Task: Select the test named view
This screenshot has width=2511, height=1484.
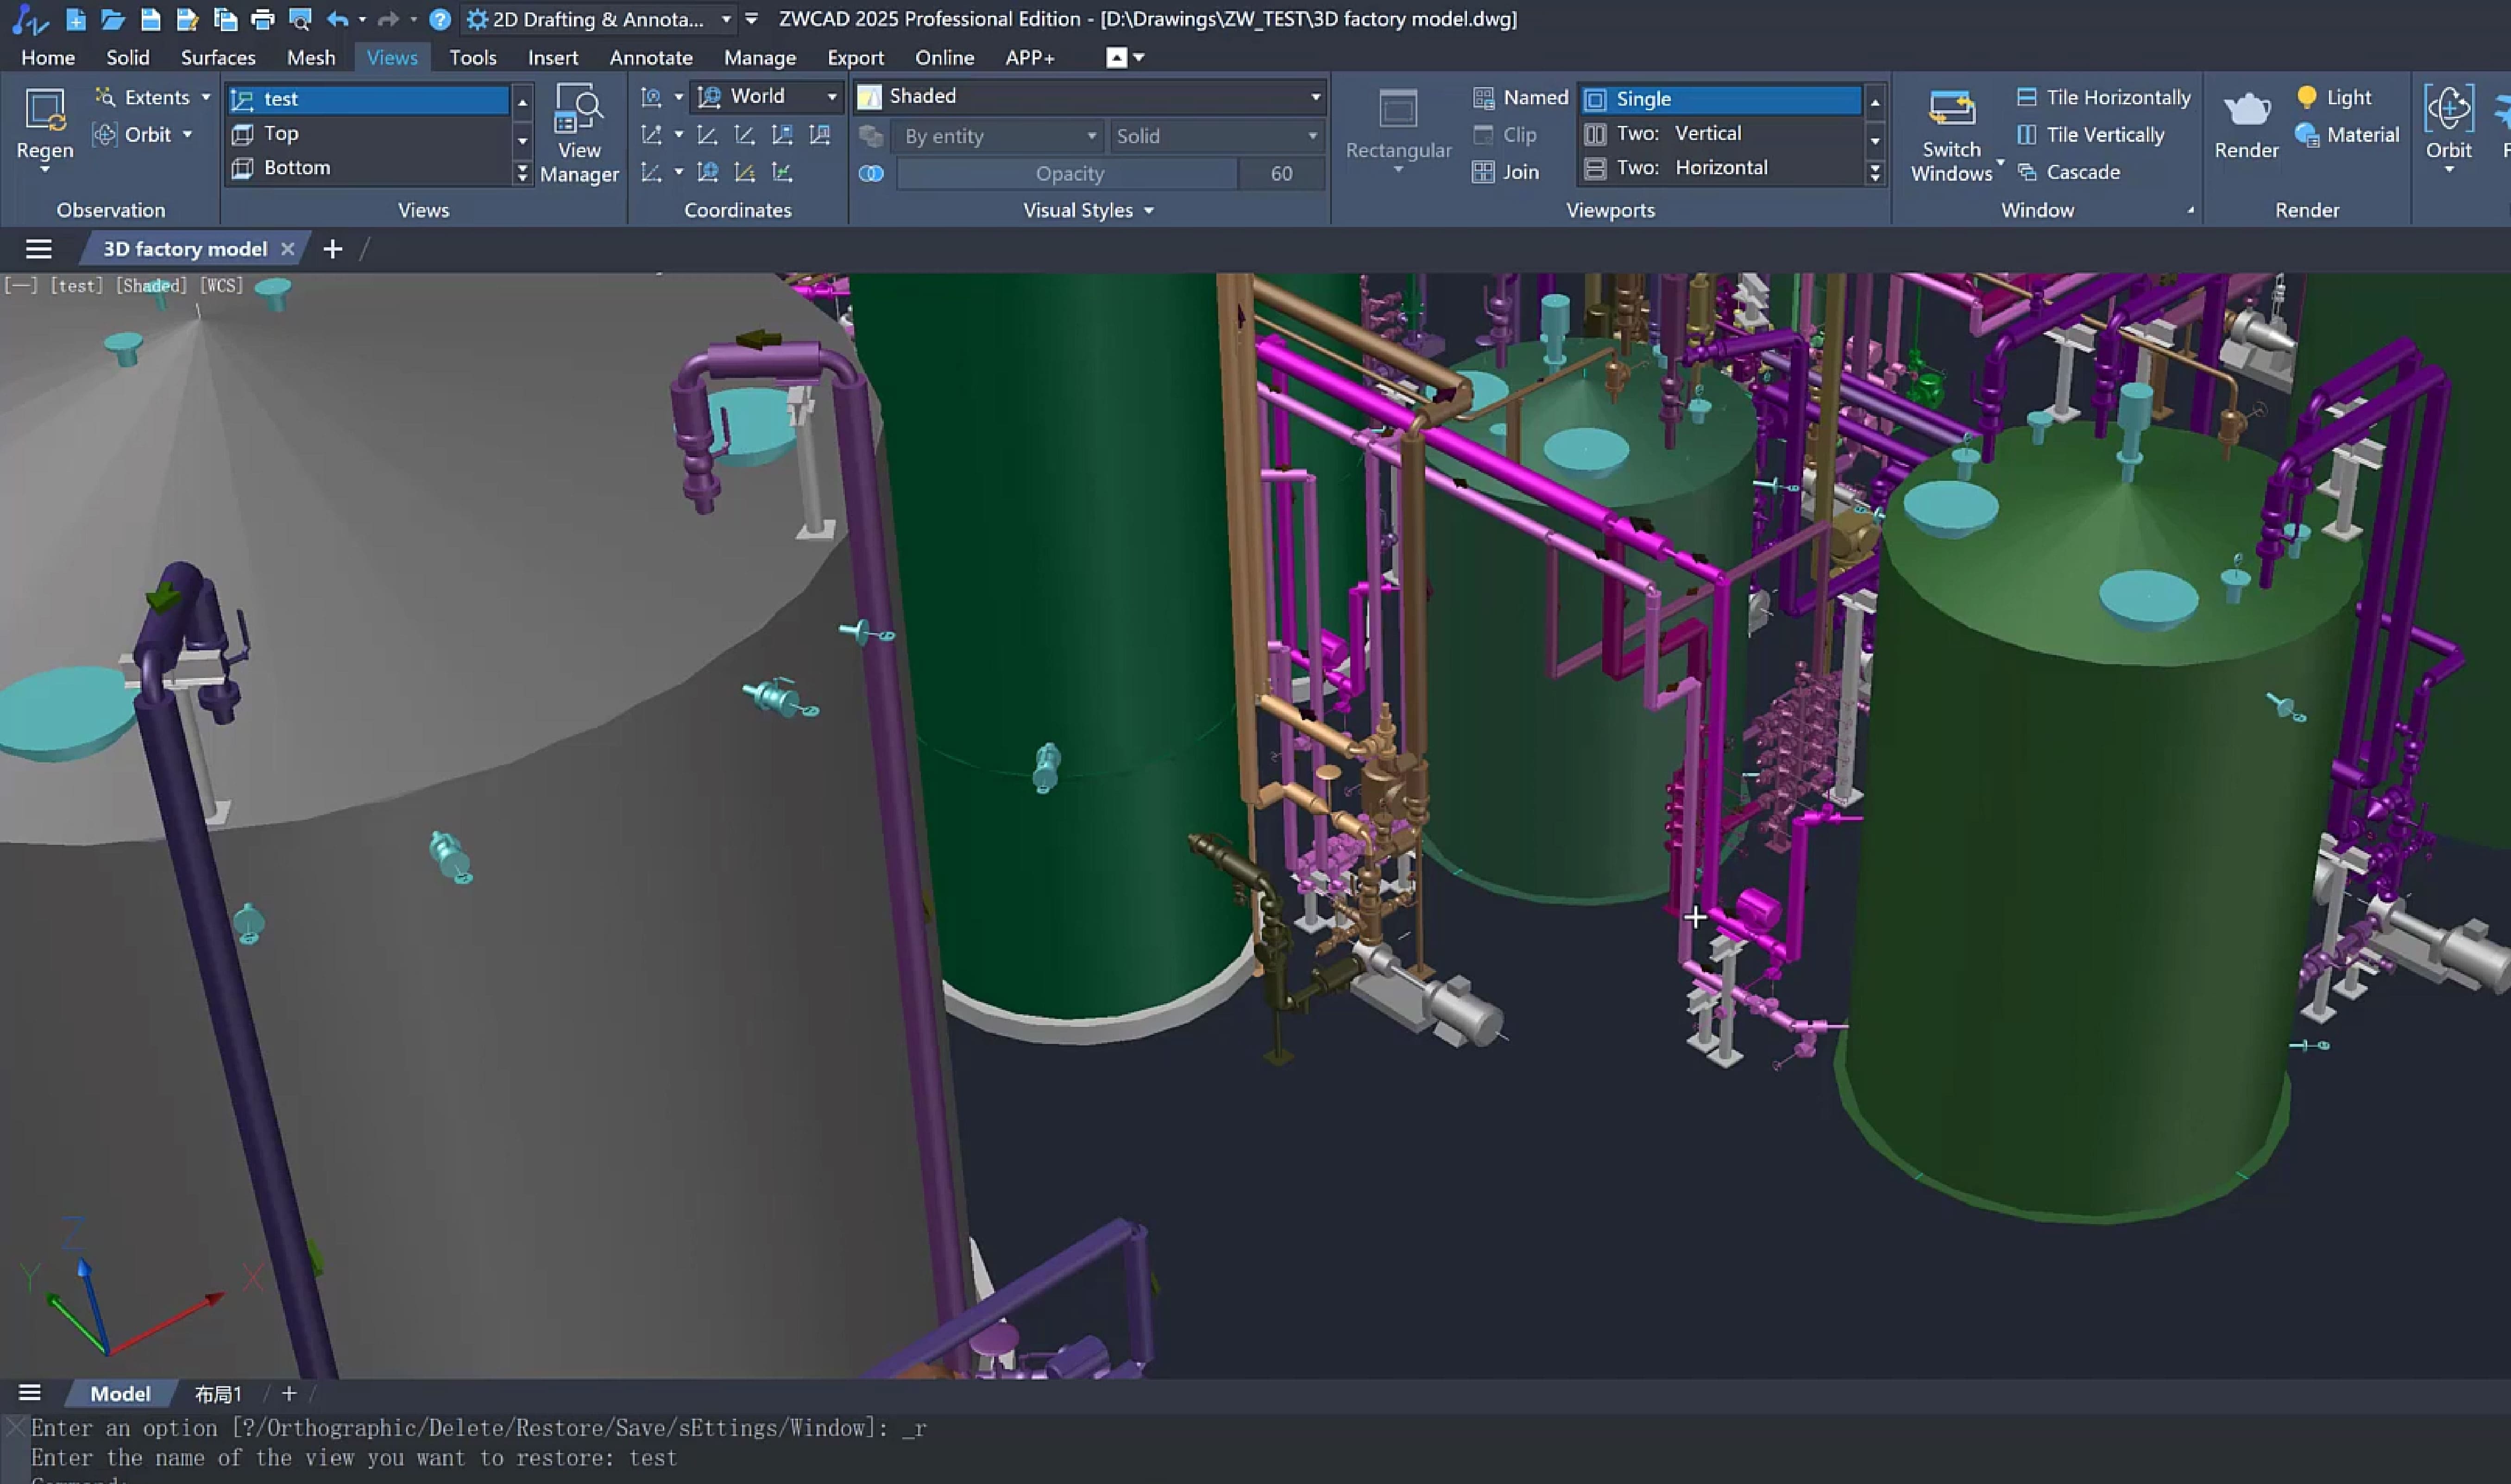Action: tap(369, 99)
